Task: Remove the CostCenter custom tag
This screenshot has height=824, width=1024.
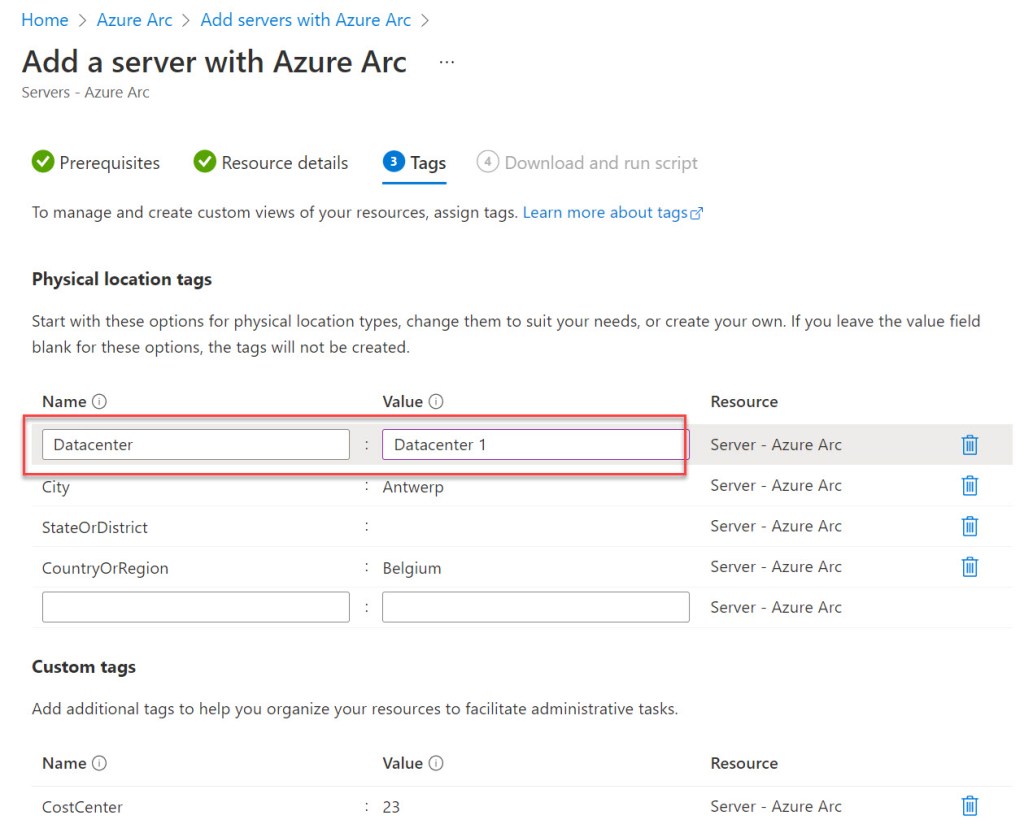Action: 969,806
